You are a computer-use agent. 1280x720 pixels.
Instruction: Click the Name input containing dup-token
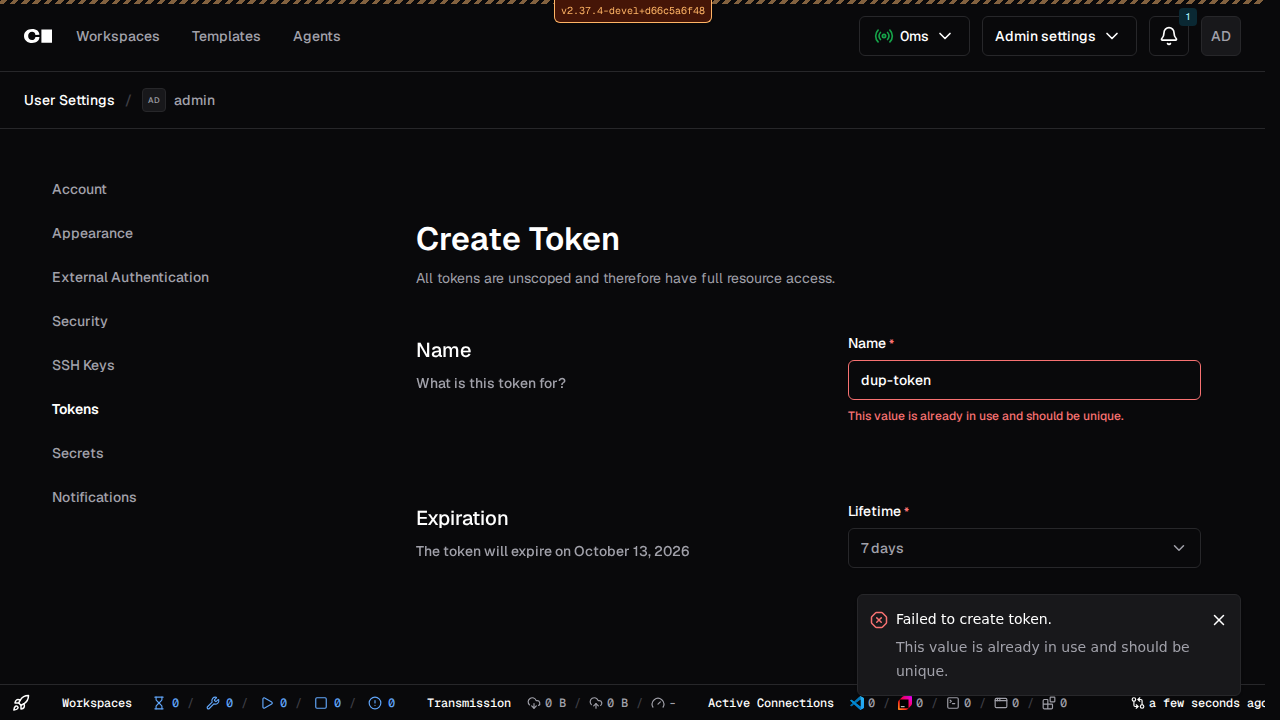1024,380
